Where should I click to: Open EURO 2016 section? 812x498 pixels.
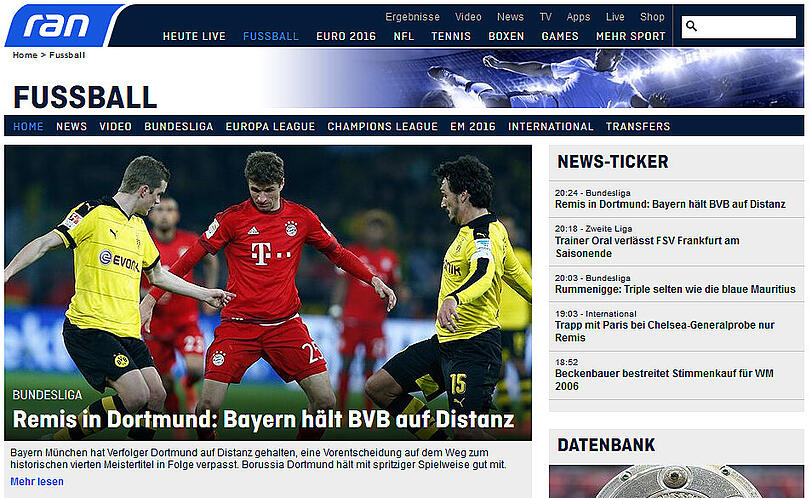point(346,36)
